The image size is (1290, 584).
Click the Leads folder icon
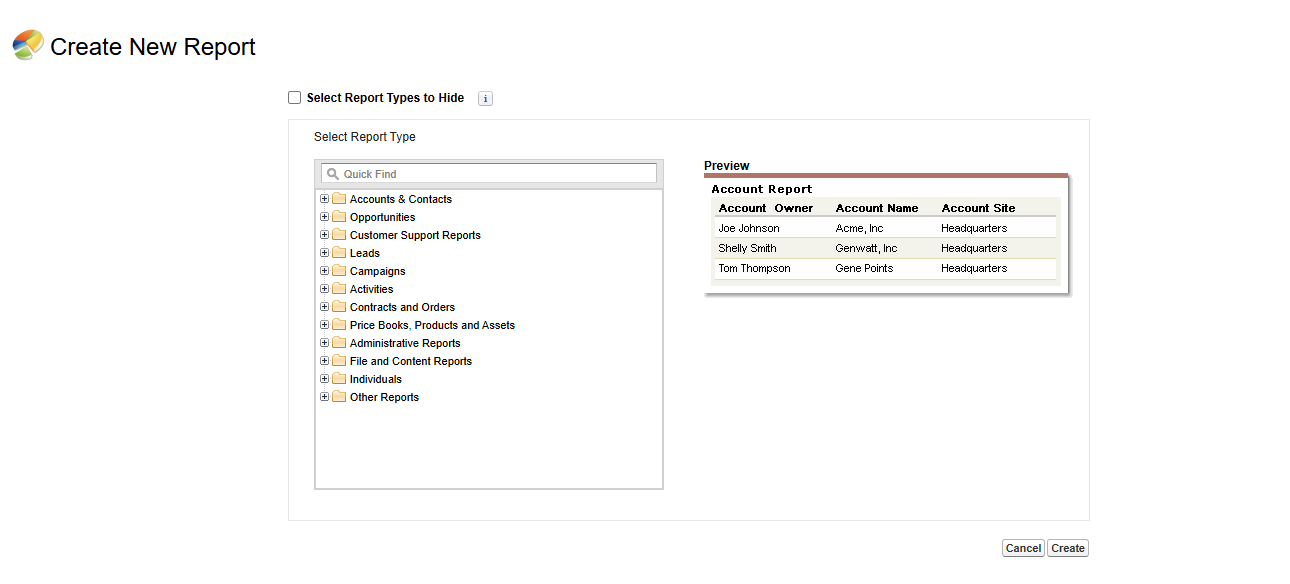[x=337, y=253]
